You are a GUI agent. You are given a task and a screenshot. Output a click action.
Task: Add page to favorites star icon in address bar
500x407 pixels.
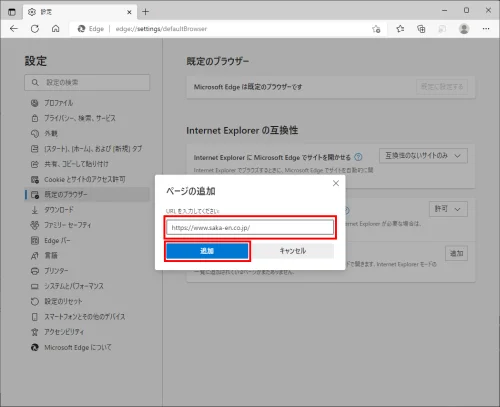(376, 29)
